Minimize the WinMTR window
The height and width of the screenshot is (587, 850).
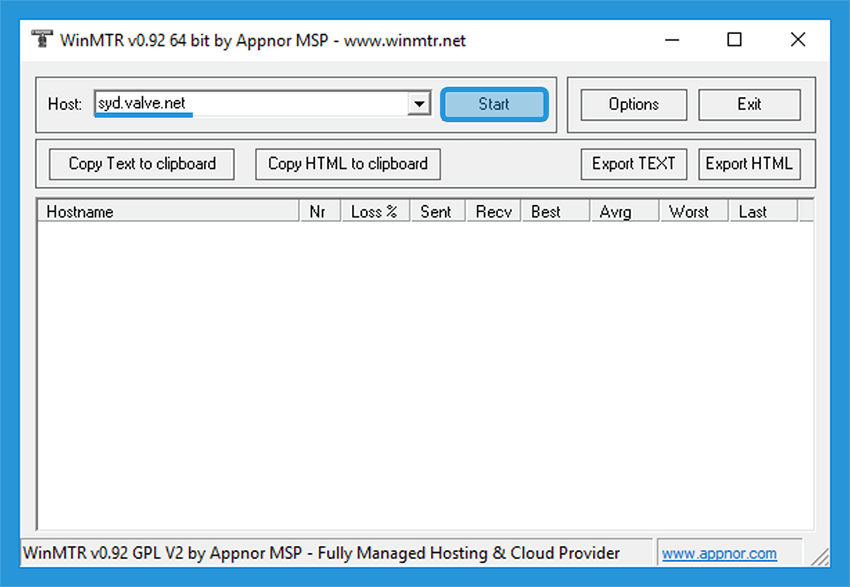672,40
